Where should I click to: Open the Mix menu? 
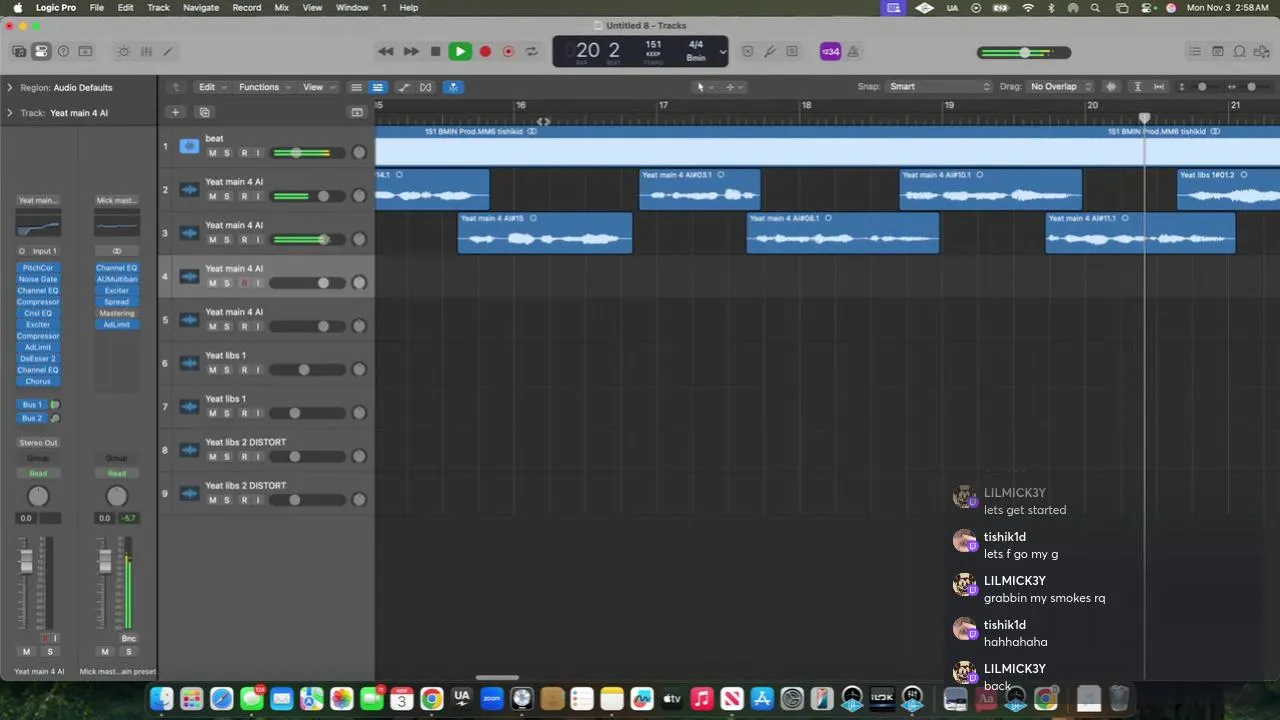click(x=282, y=7)
